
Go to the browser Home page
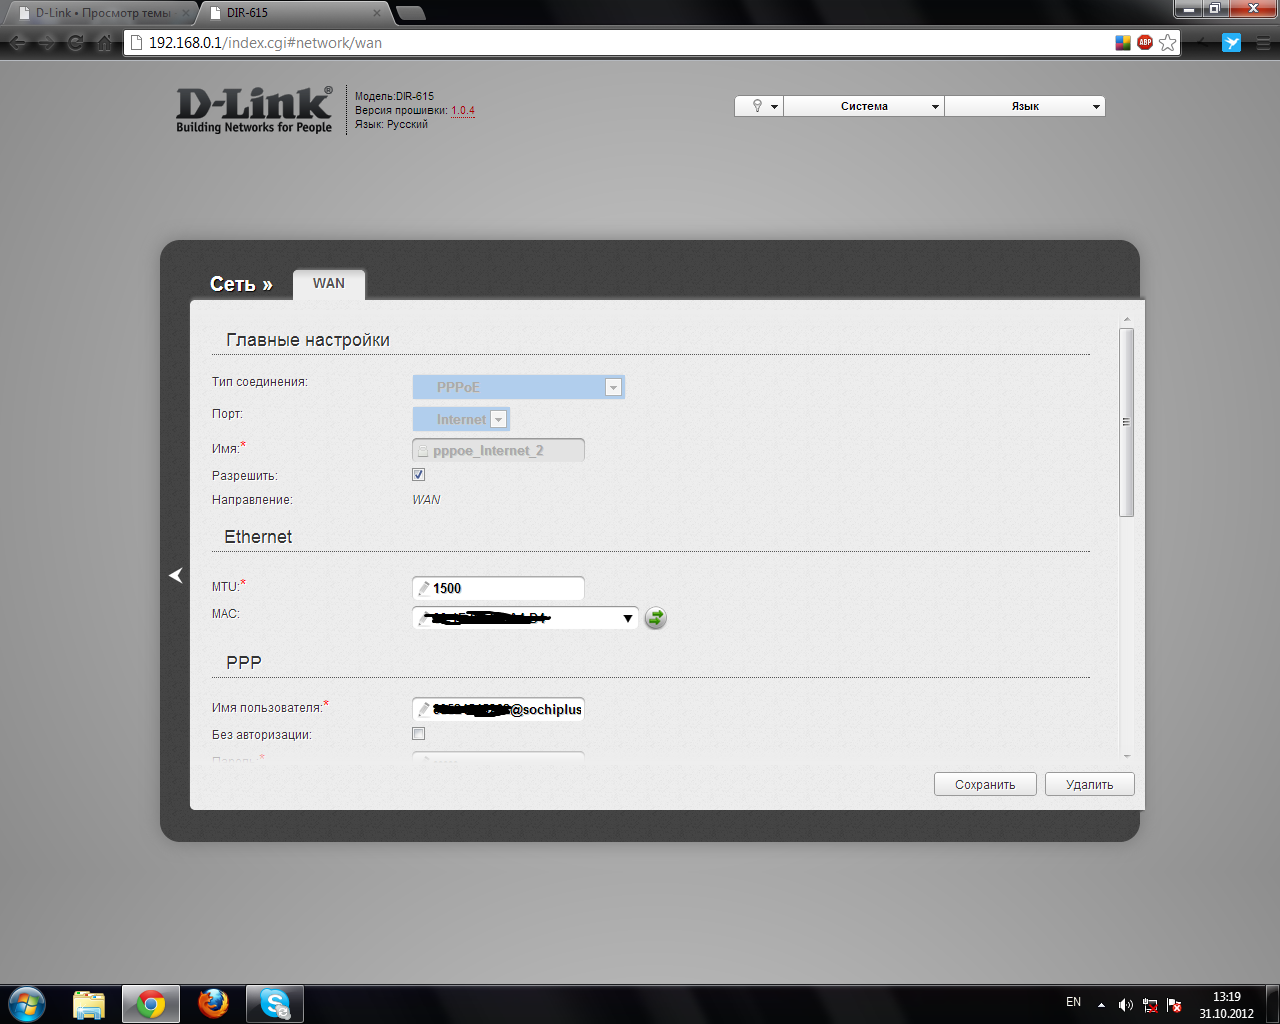104,43
